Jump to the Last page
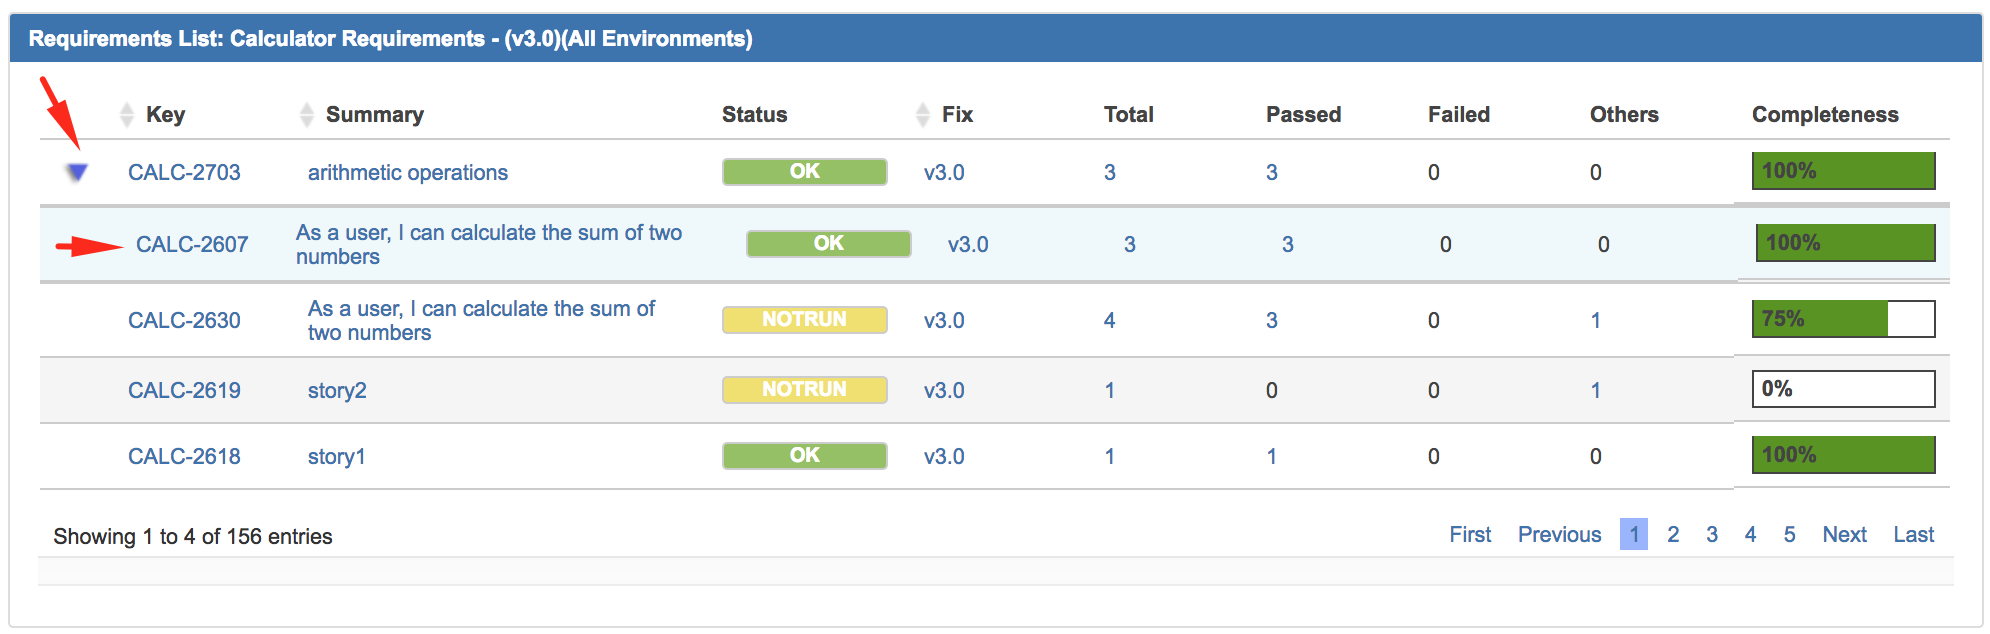1990x634 pixels. click(1913, 534)
